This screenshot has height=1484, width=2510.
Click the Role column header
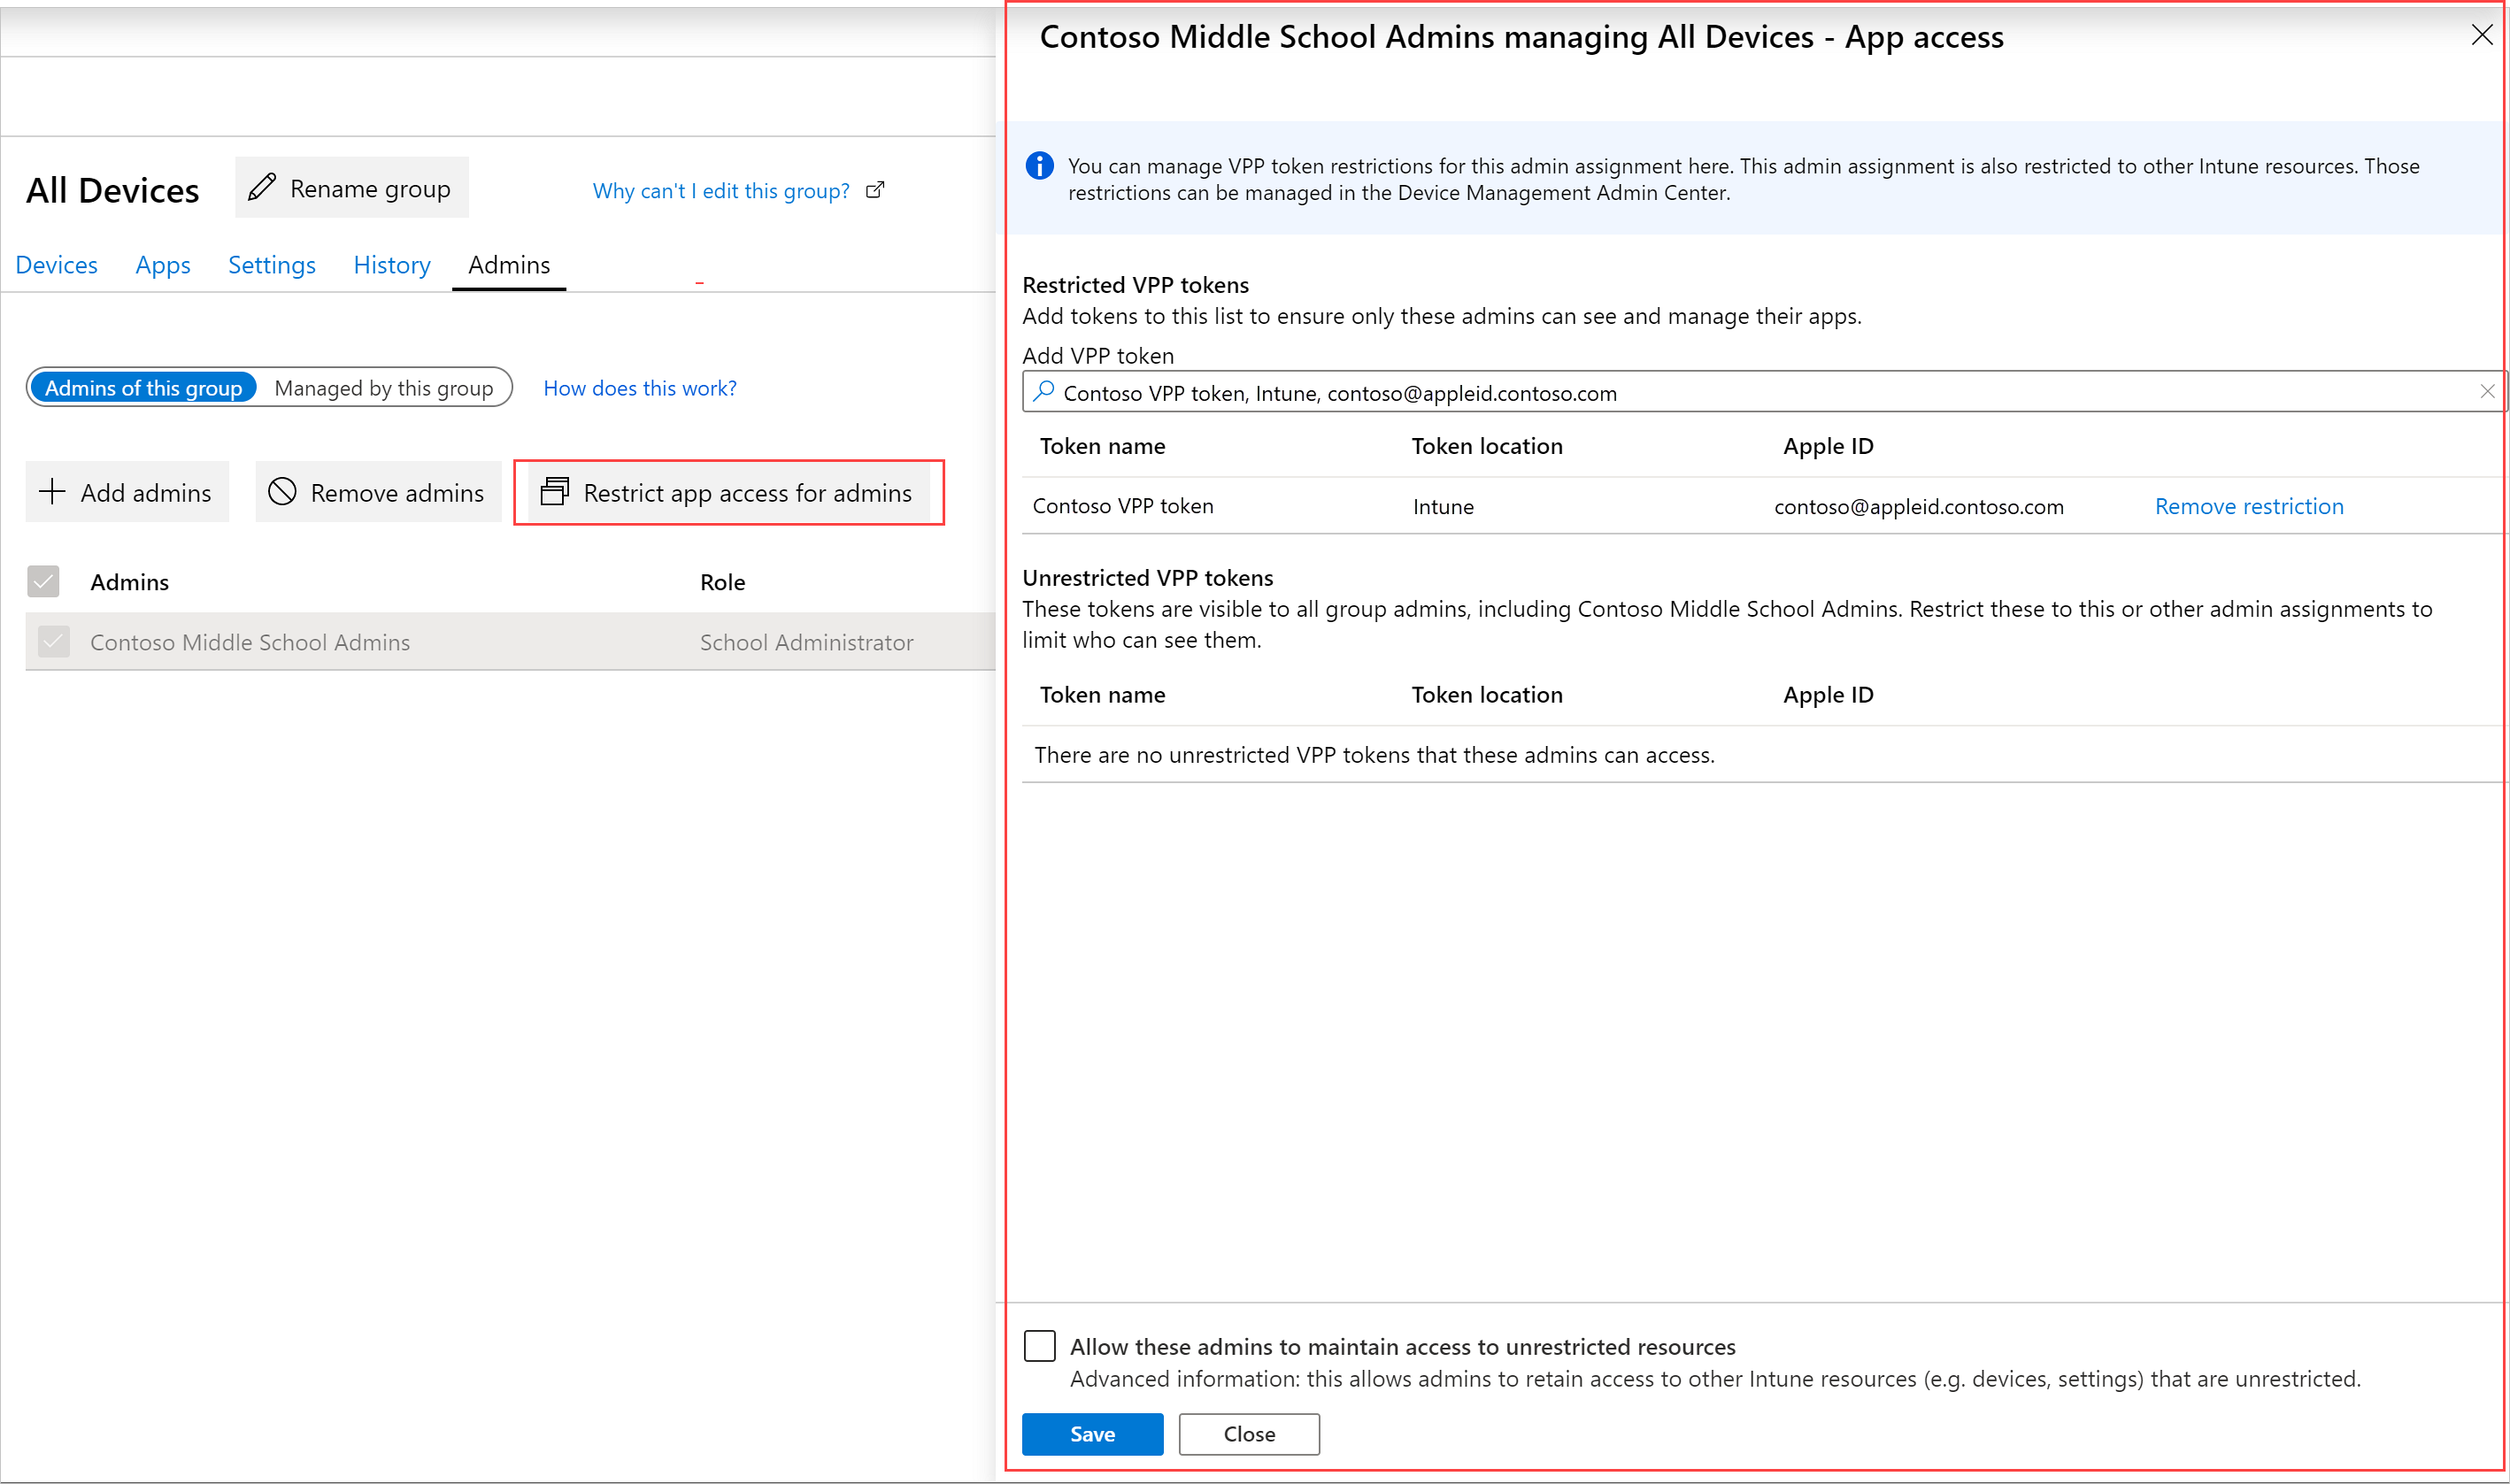(722, 582)
